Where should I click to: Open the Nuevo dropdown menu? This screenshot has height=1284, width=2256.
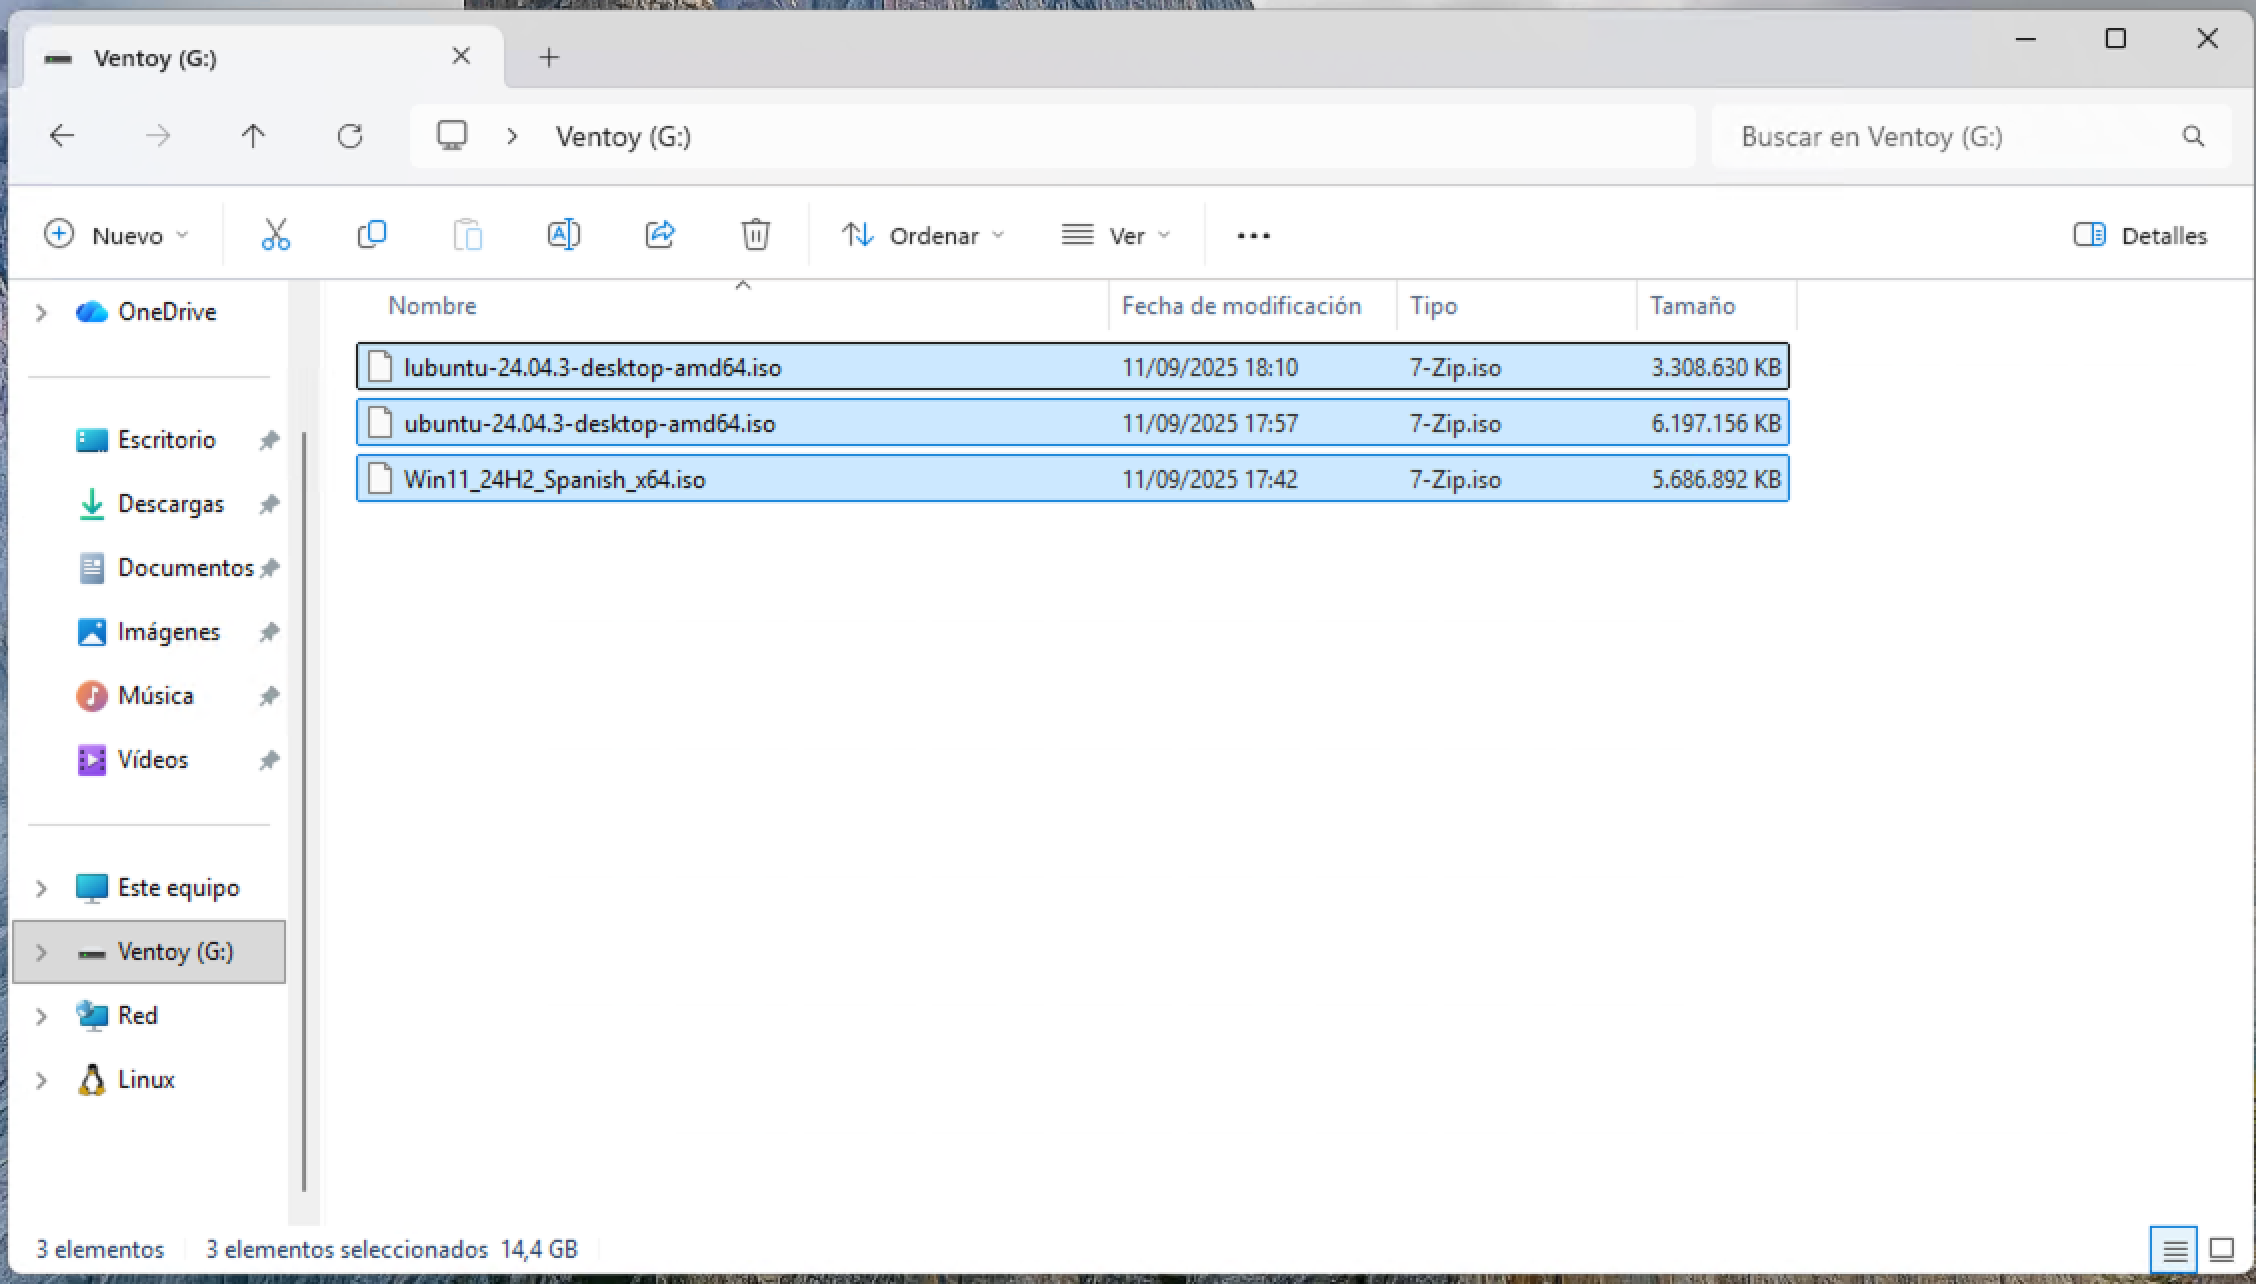pyautogui.click(x=116, y=235)
